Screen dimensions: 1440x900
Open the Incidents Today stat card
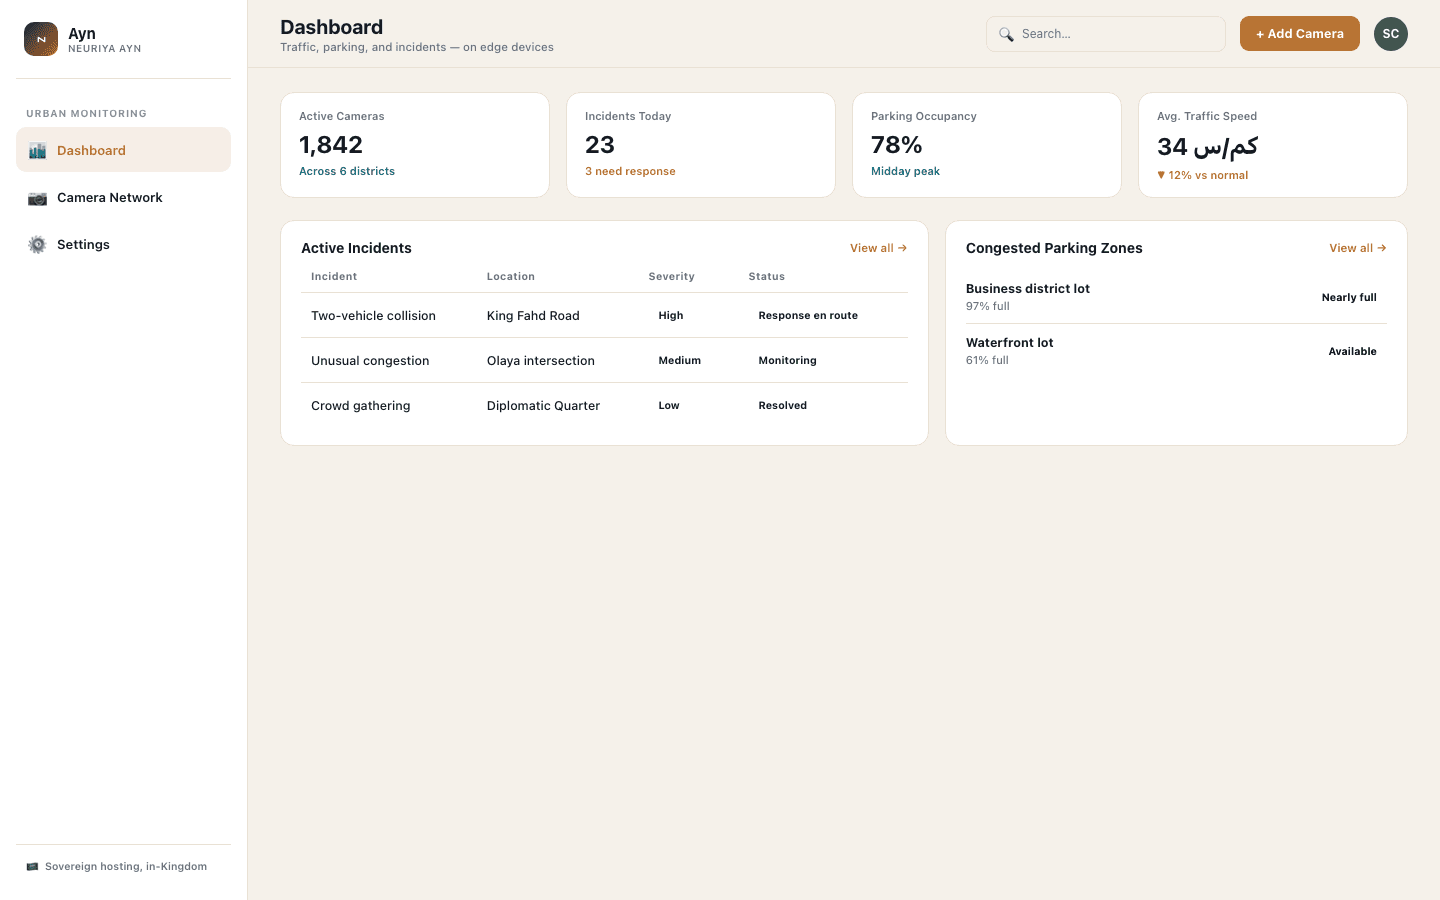point(701,145)
